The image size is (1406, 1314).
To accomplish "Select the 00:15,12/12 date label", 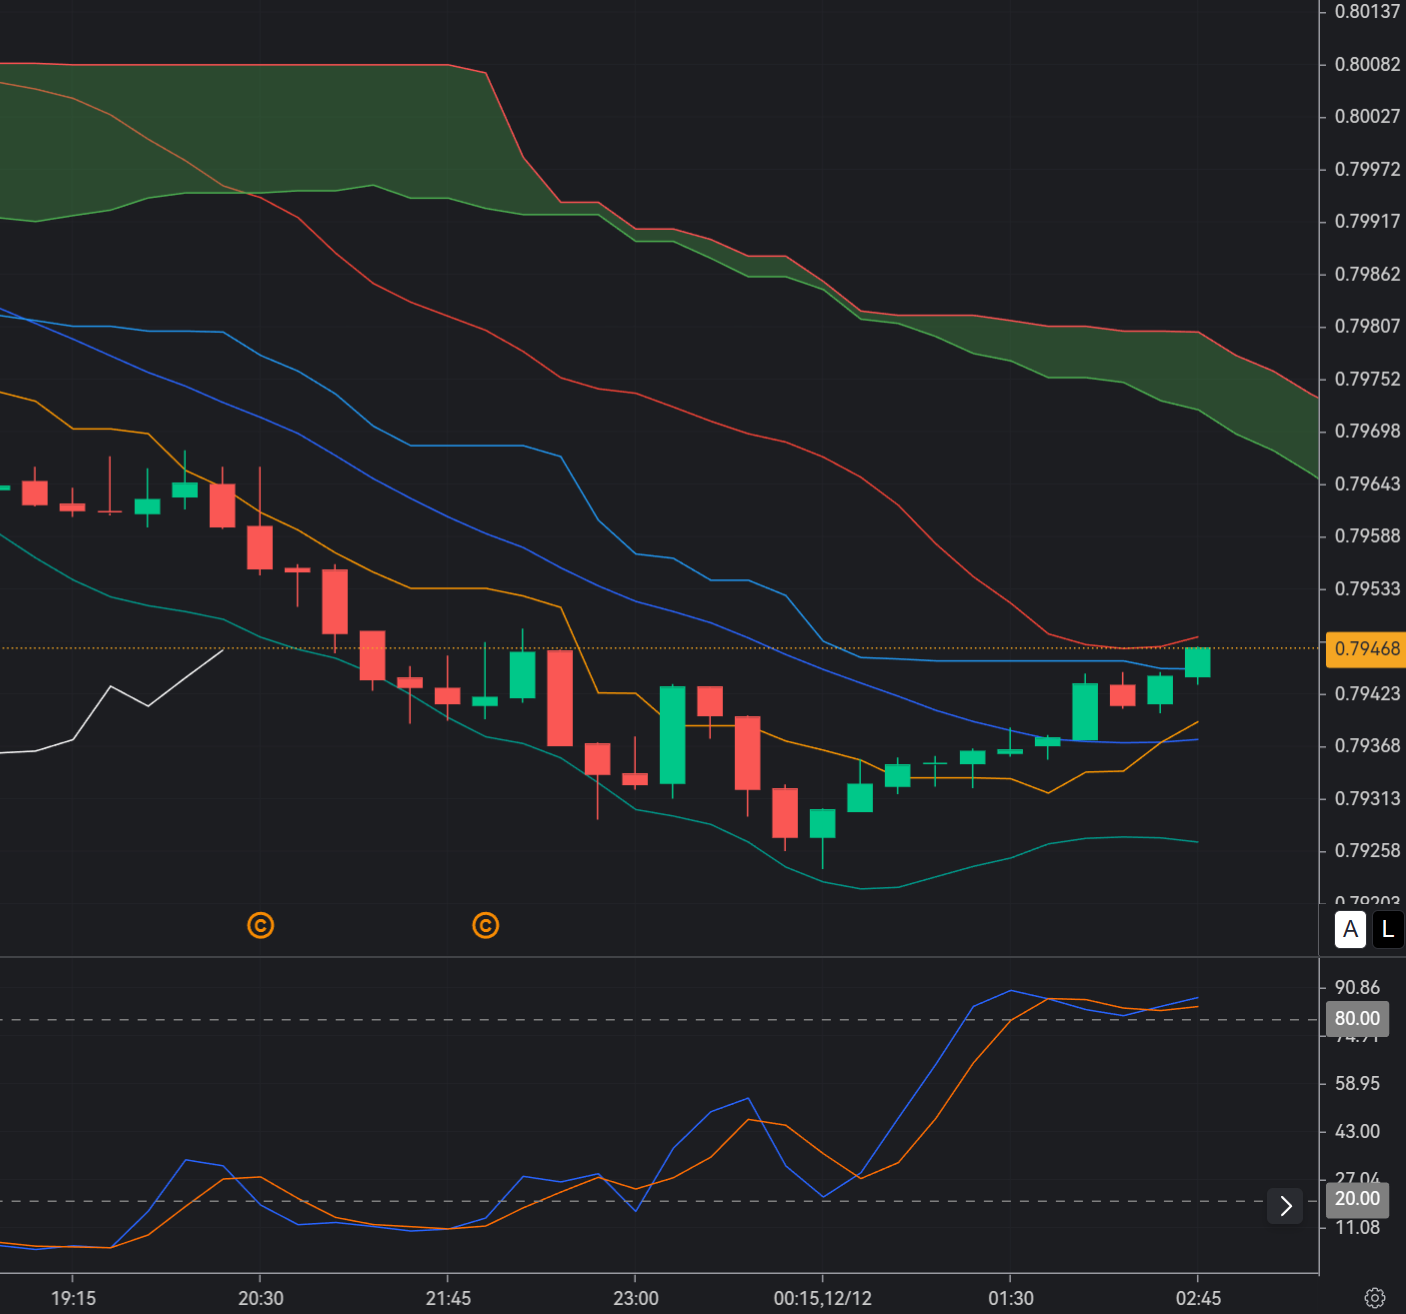I will click(x=822, y=1298).
